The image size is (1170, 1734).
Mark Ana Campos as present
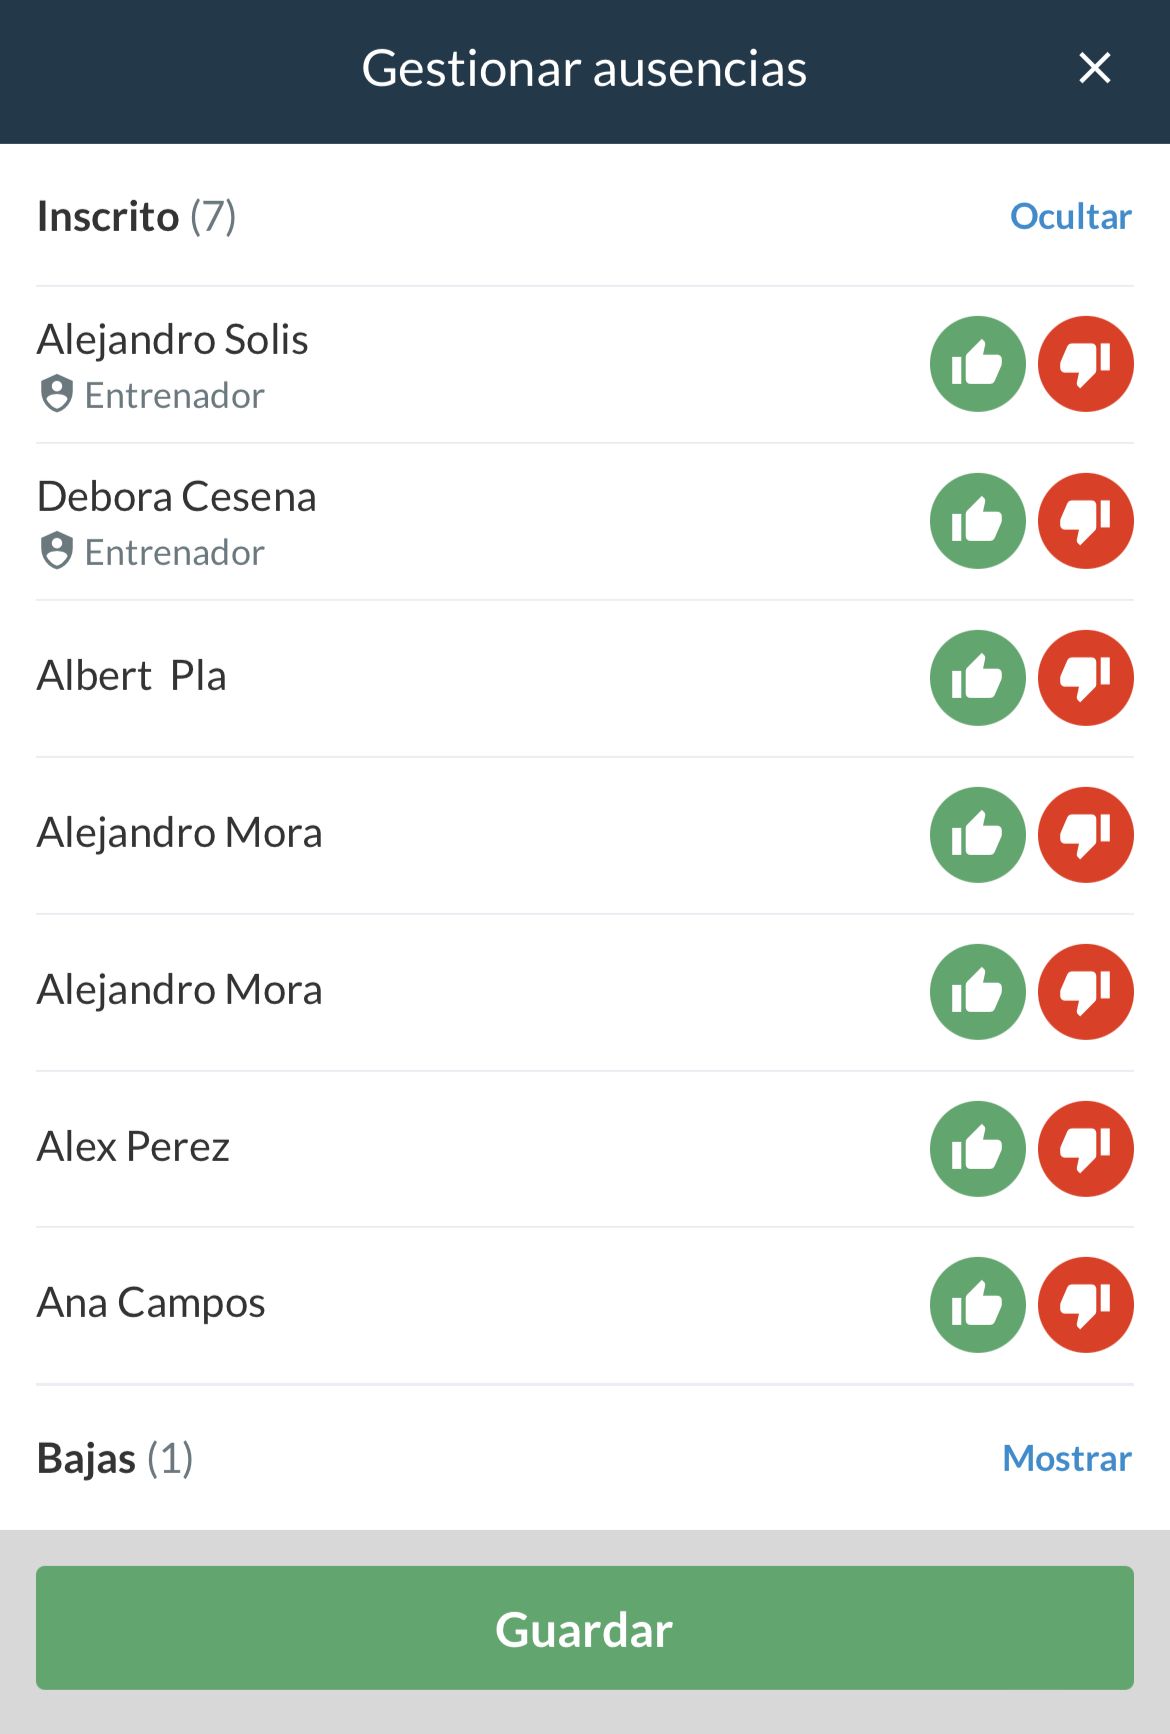click(x=977, y=1305)
